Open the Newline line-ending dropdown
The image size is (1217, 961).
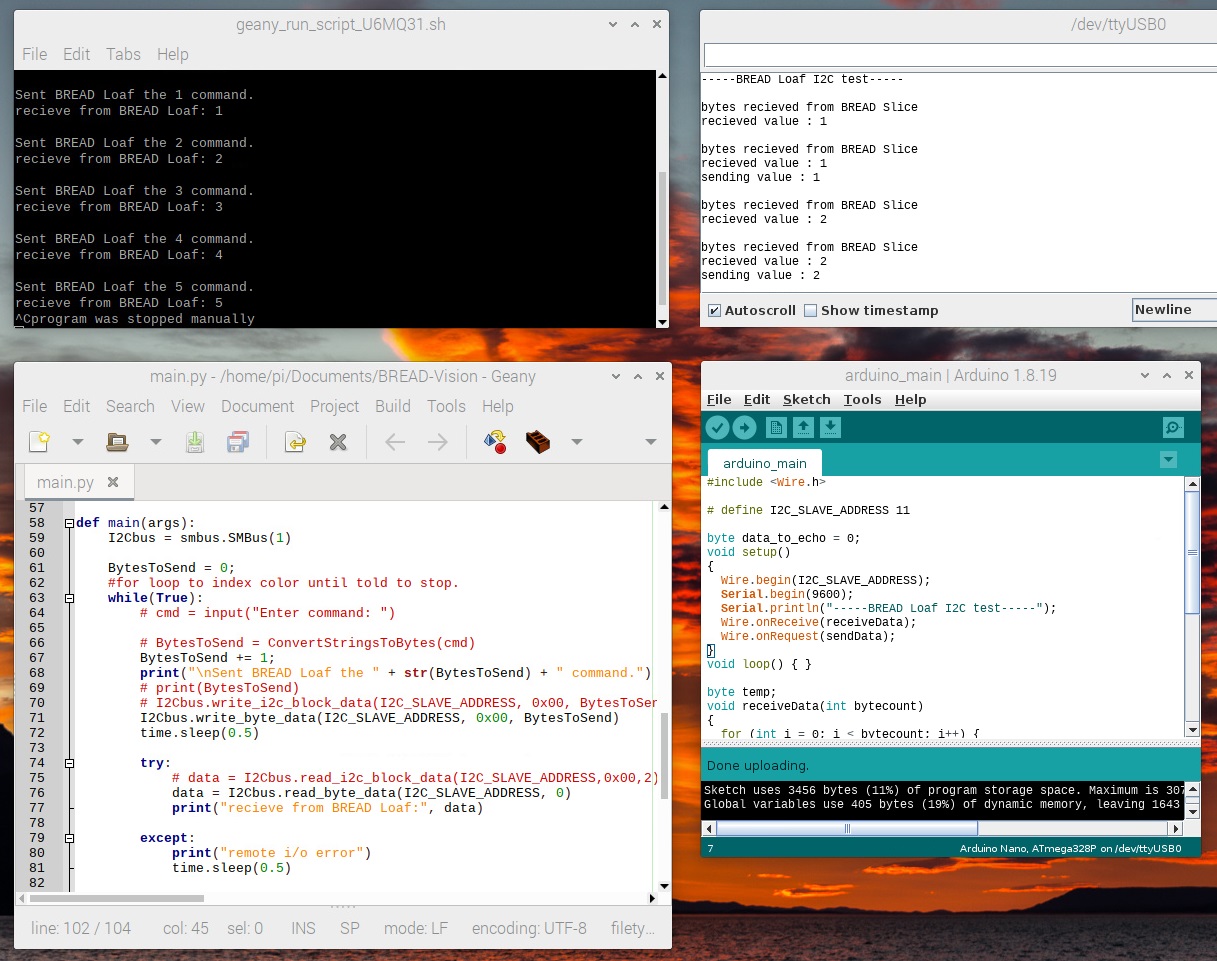point(1174,310)
